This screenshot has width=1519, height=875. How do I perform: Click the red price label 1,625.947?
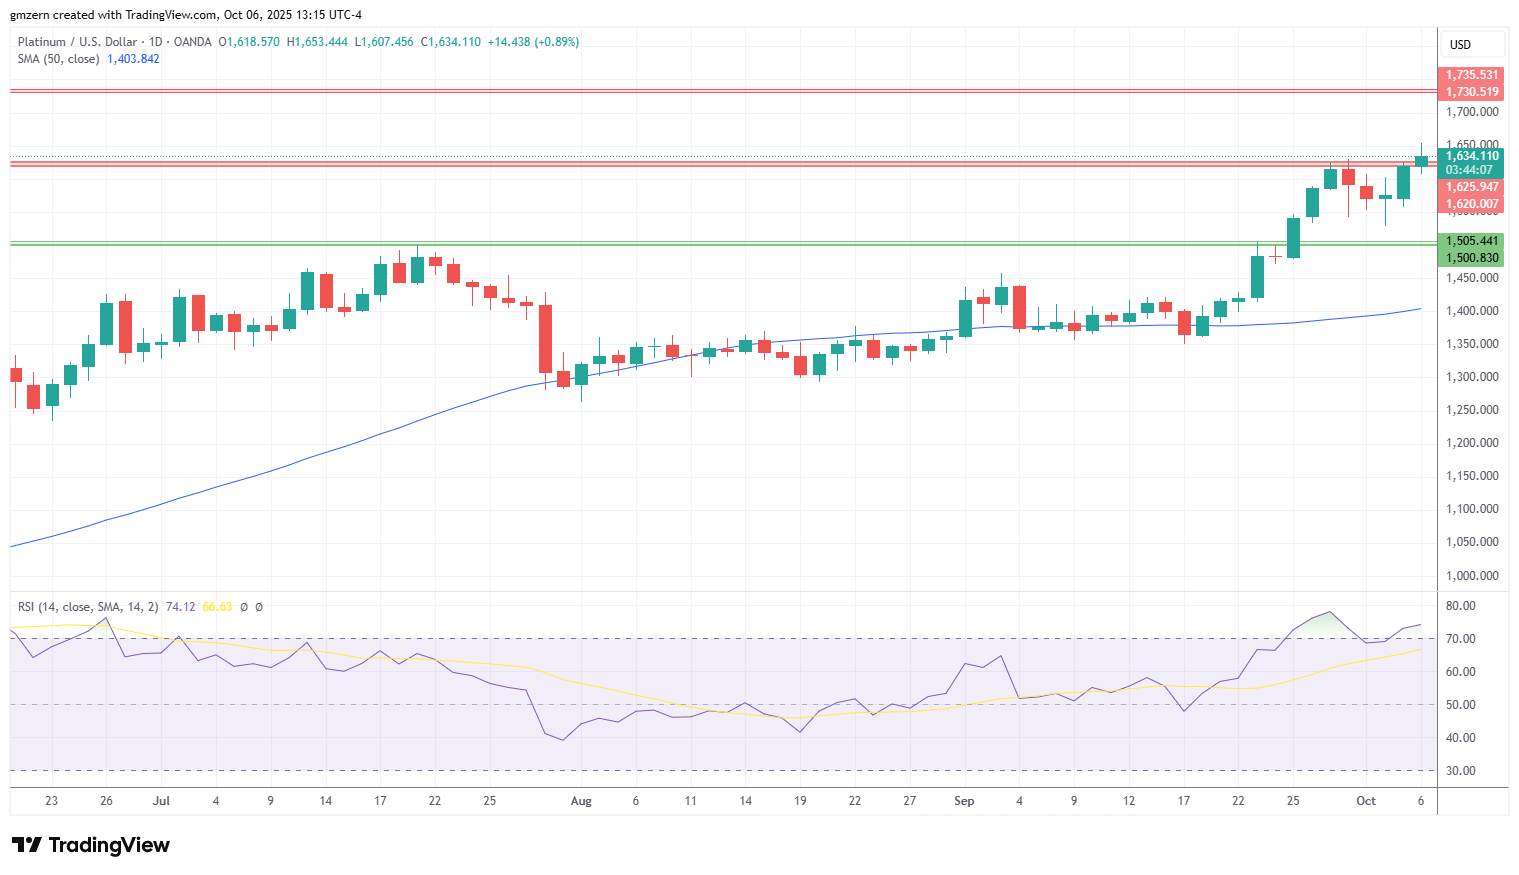1470,187
